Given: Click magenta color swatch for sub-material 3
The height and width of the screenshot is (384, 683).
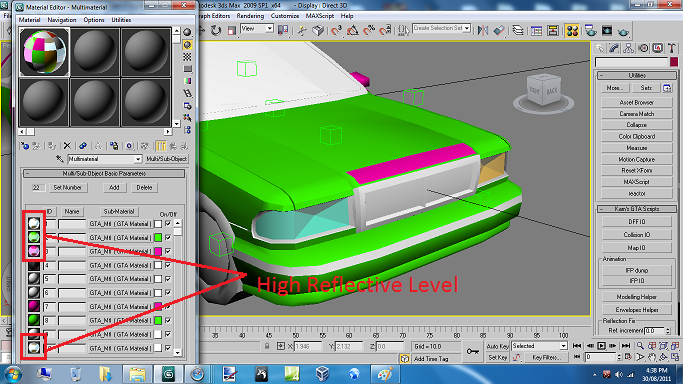Looking at the screenshot, I should [x=158, y=251].
